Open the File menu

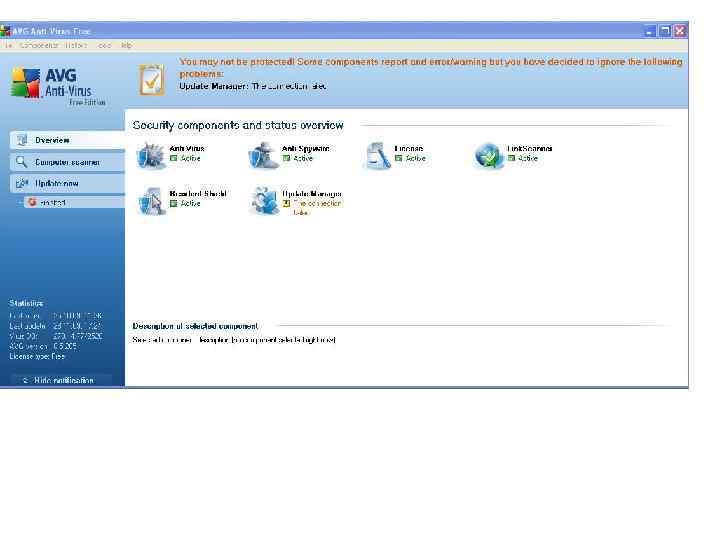point(8,45)
